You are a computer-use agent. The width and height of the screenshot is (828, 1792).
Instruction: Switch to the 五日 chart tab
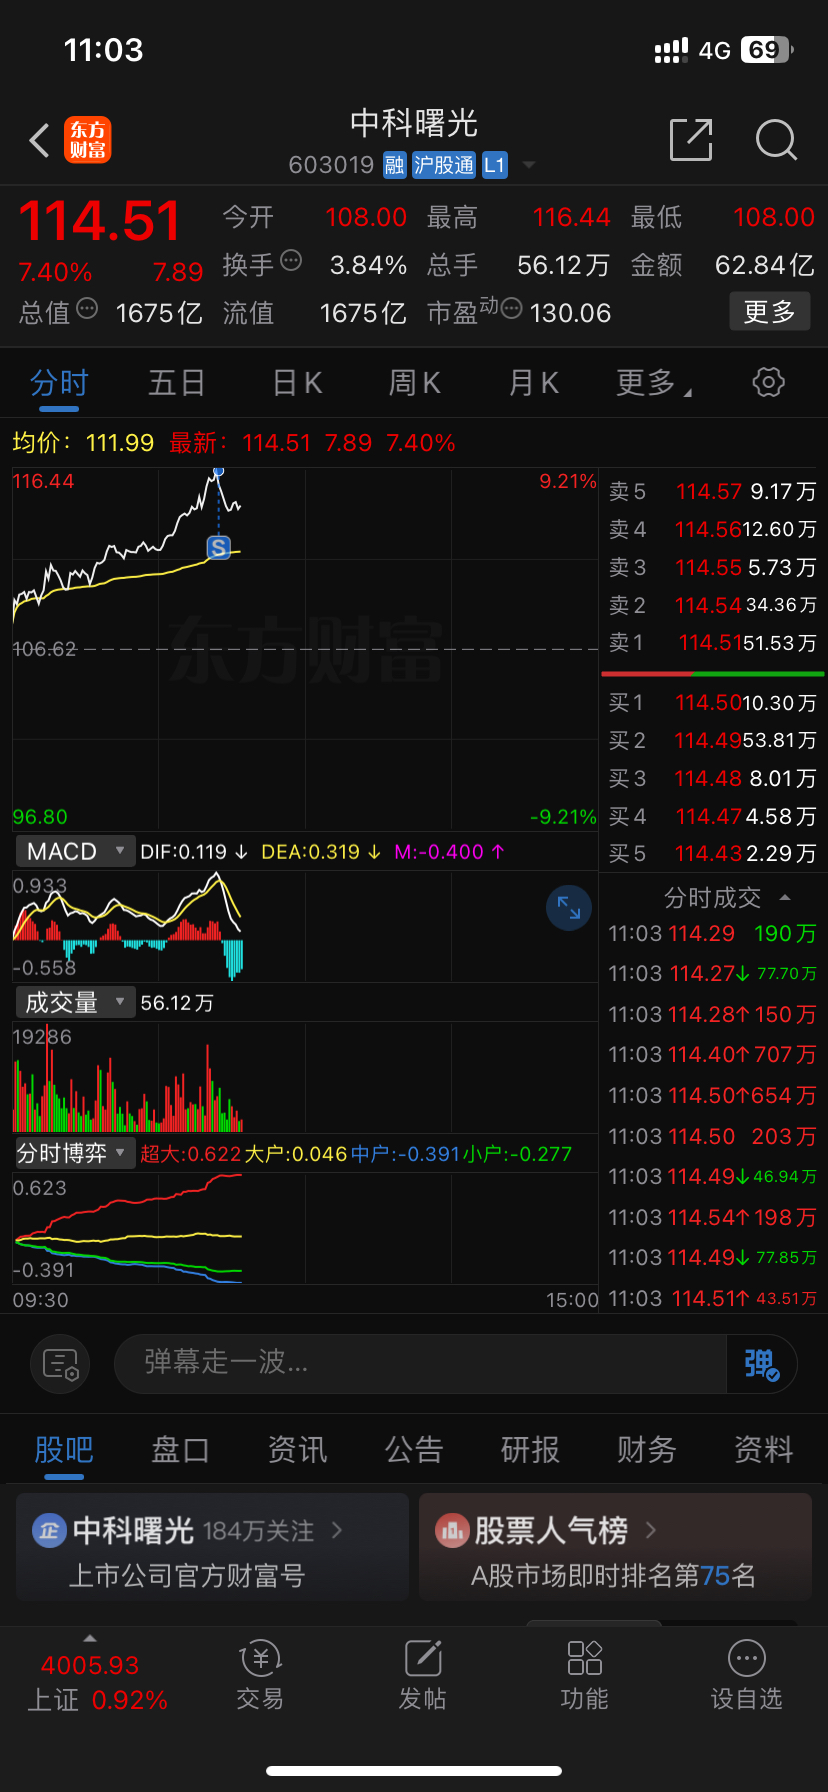point(177,383)
